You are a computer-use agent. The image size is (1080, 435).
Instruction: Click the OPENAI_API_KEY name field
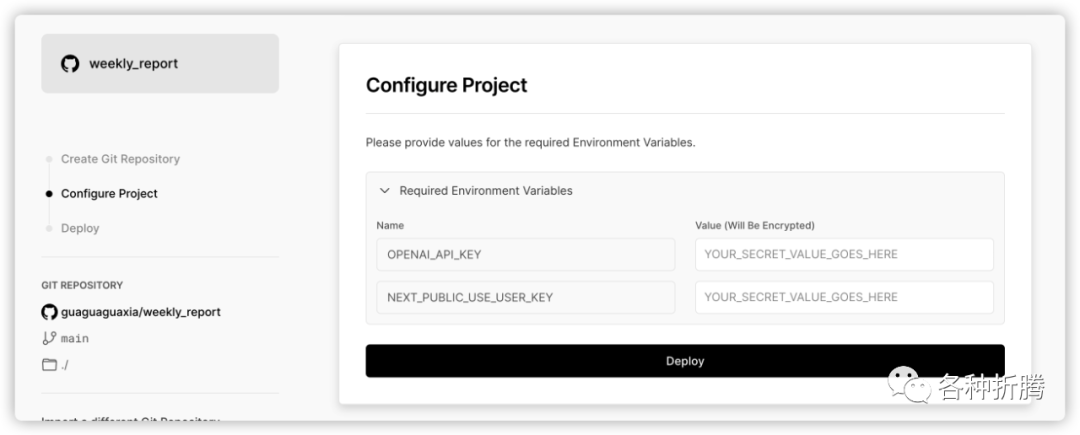coord(525,254)
